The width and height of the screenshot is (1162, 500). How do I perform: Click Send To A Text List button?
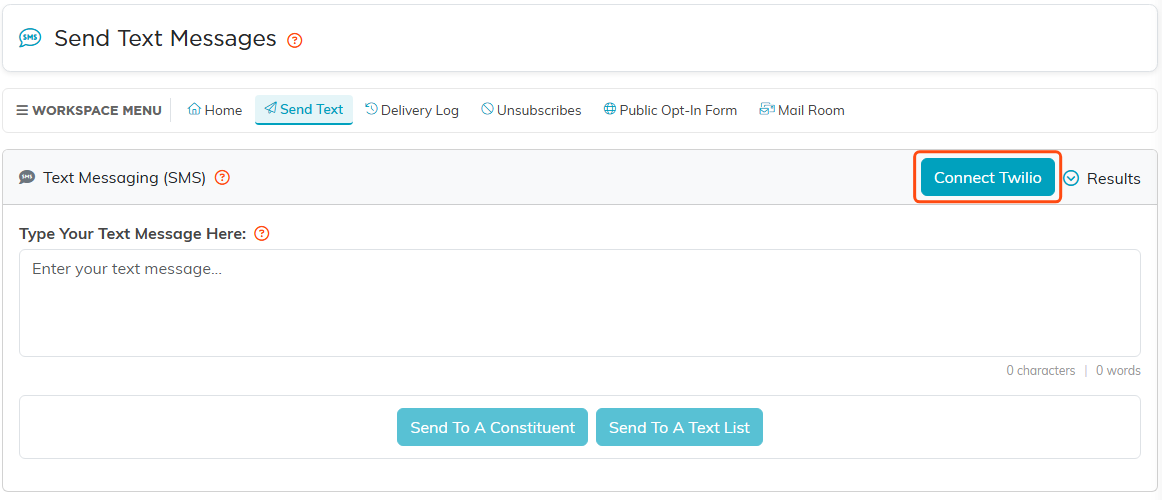[680, 427]
